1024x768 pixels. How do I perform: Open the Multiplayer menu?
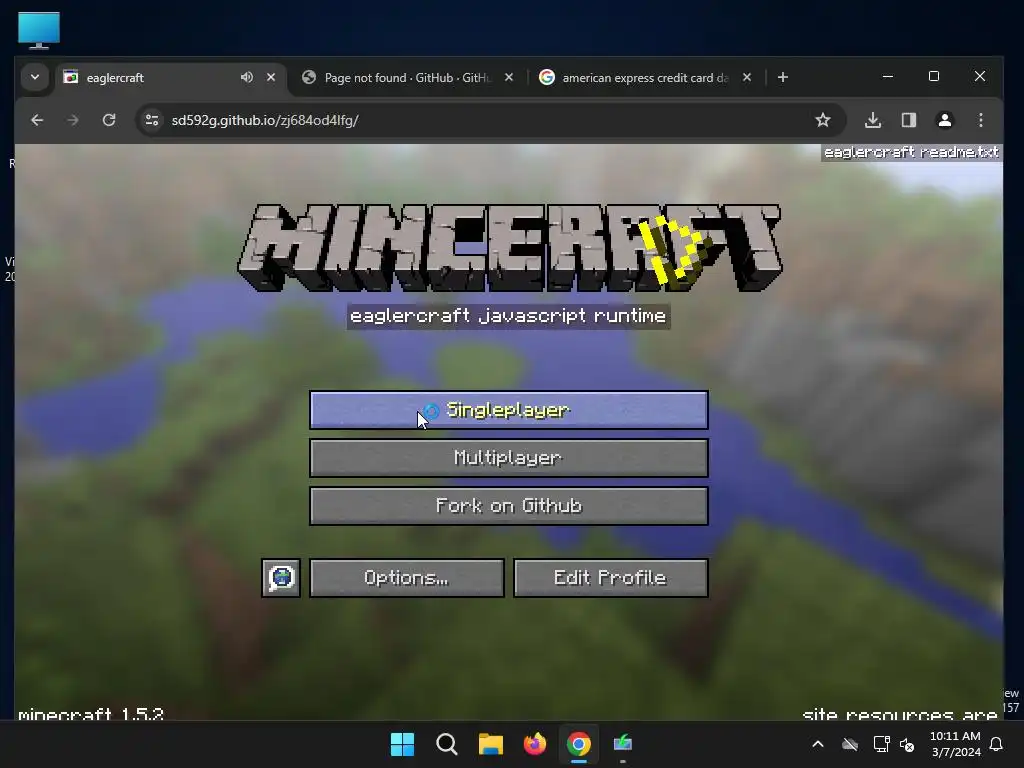click(509, 458)
